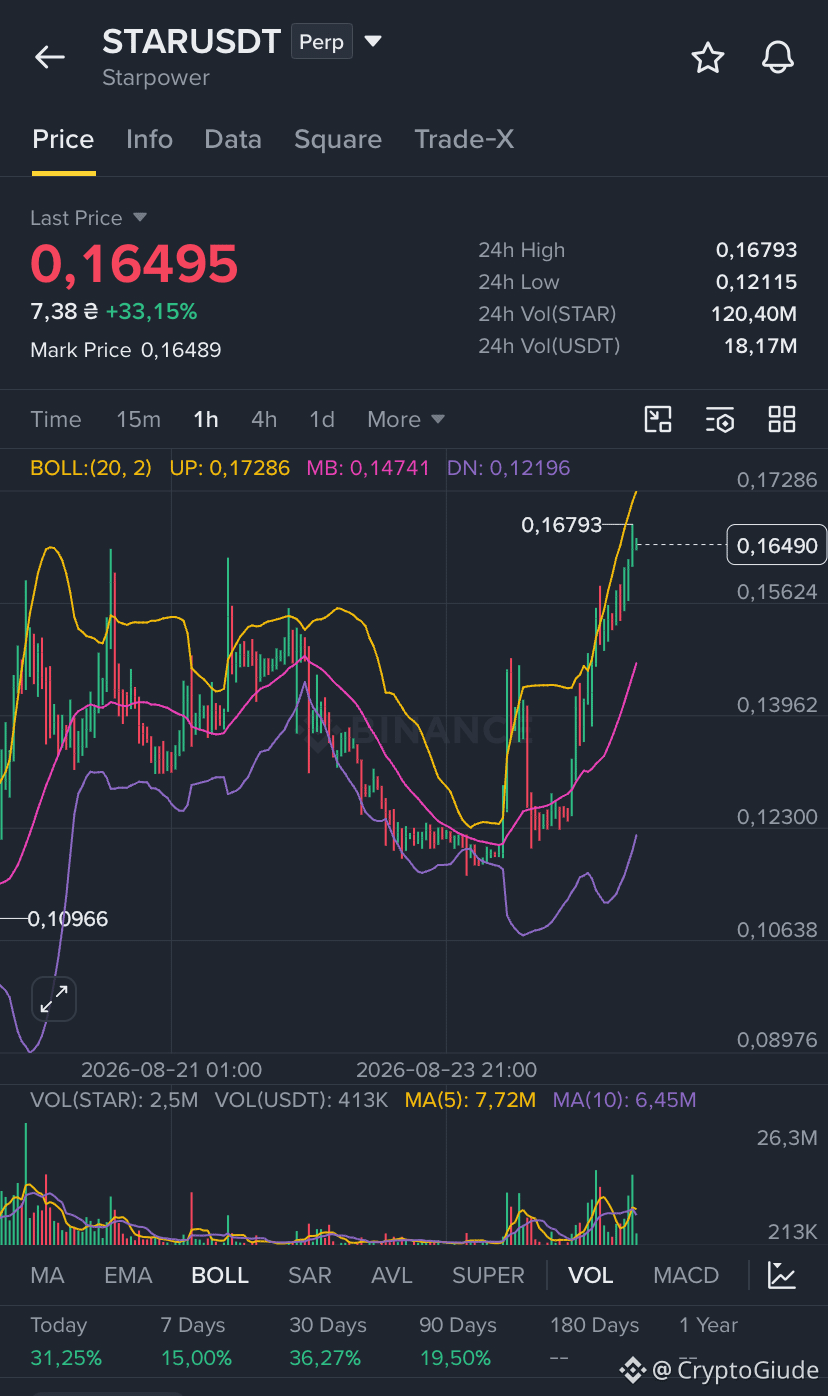
Task: Tap the Mark Price 0,16489 value
Action: pos(181,350)
